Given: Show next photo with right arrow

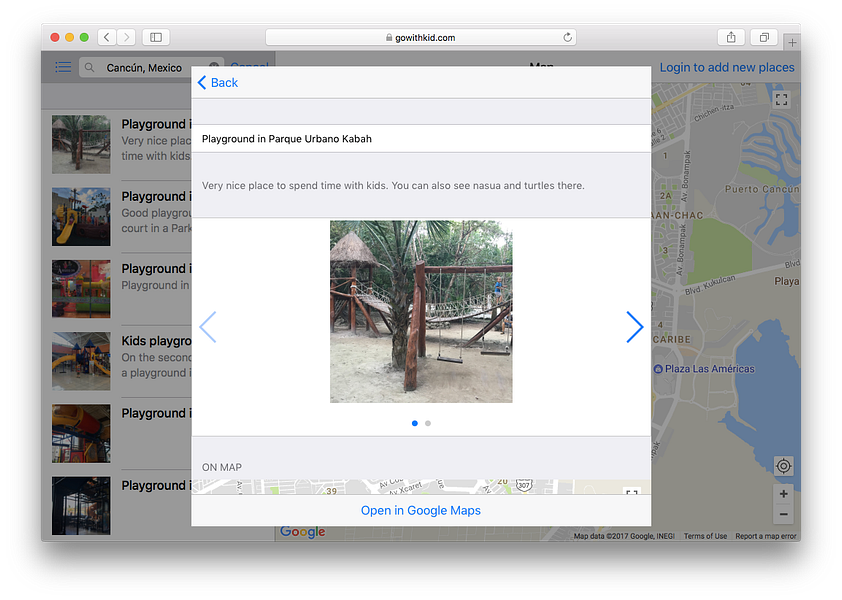Looking at the screenshot, I should pyautogui.click(x=634, y=327).
